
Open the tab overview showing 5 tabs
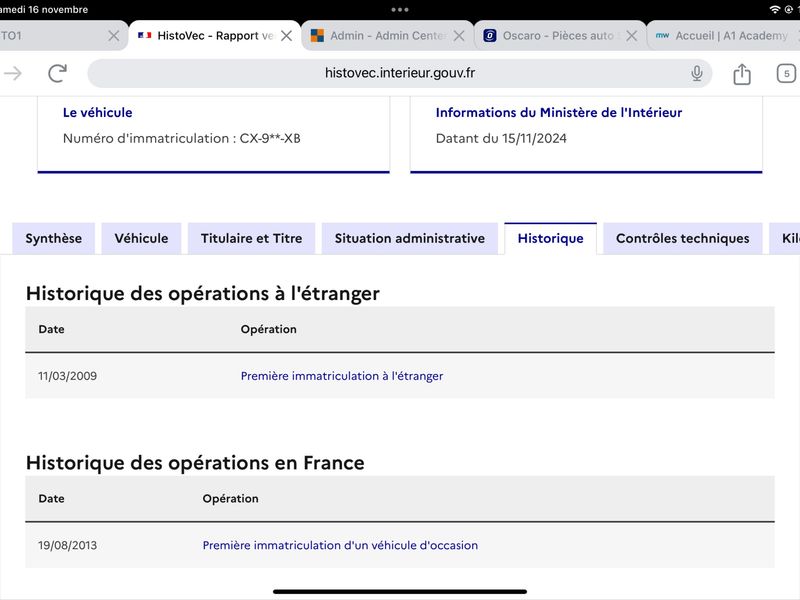(x=786, y=73)
